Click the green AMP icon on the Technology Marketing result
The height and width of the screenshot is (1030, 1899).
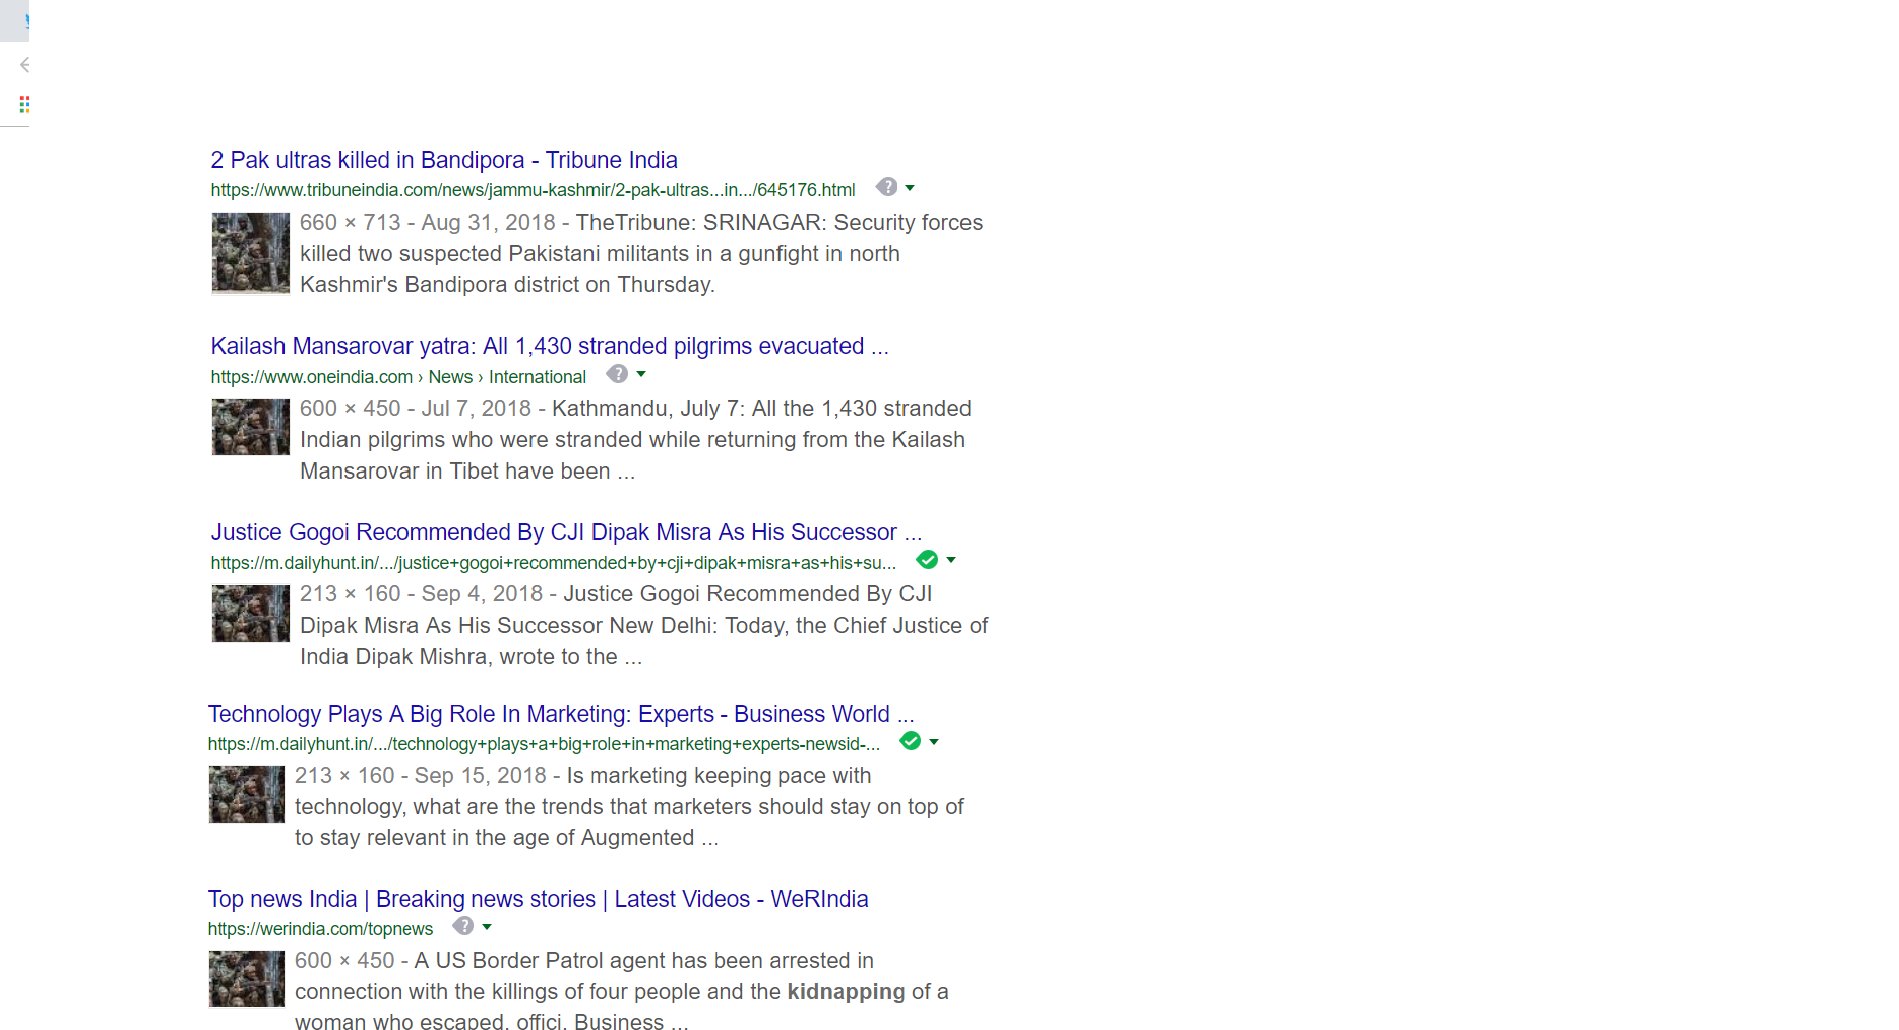click(910, 741)
